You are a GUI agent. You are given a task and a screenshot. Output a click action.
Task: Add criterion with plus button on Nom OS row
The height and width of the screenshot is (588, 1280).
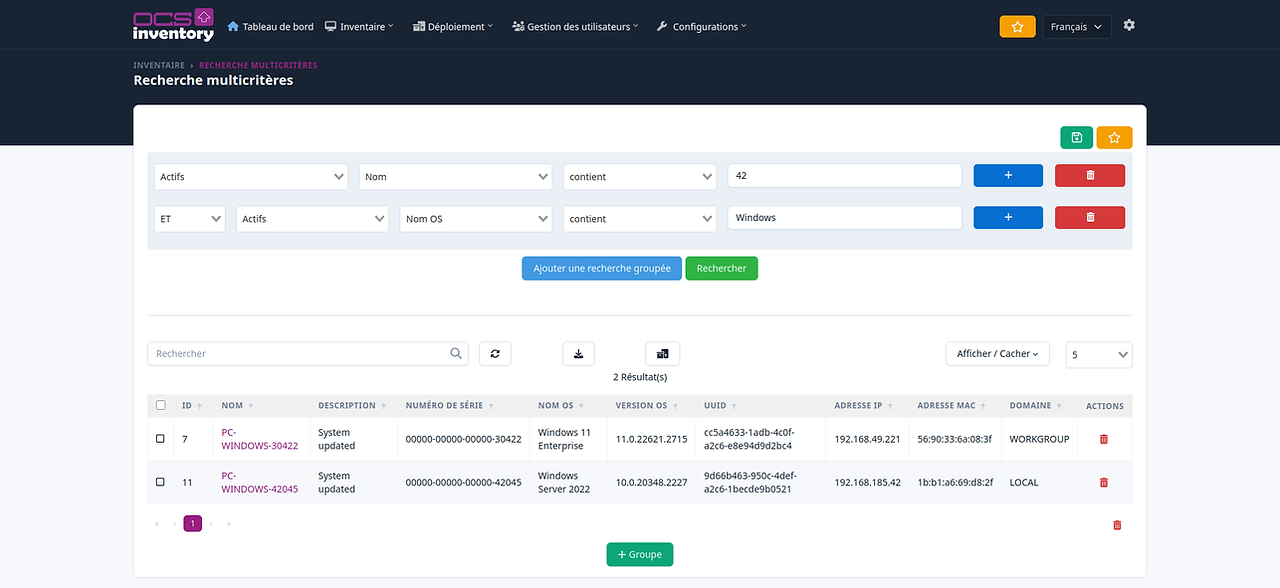coord(1008,217)
